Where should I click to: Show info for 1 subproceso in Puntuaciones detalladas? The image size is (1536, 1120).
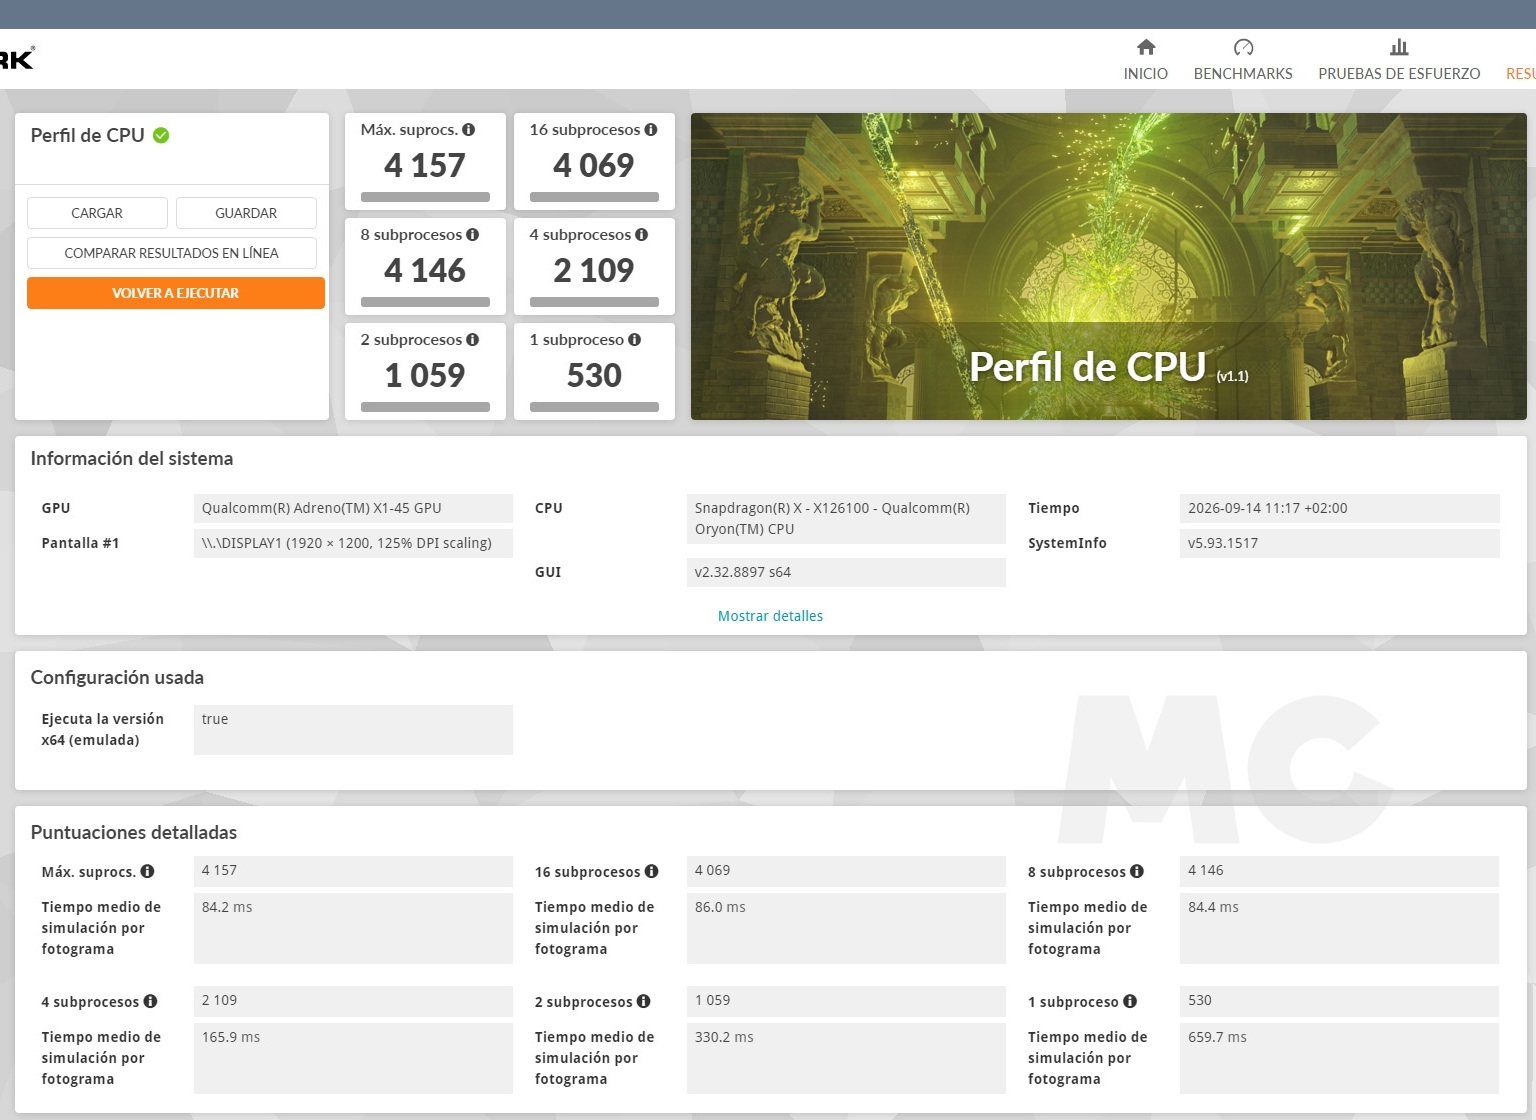click(1129, 1001)
